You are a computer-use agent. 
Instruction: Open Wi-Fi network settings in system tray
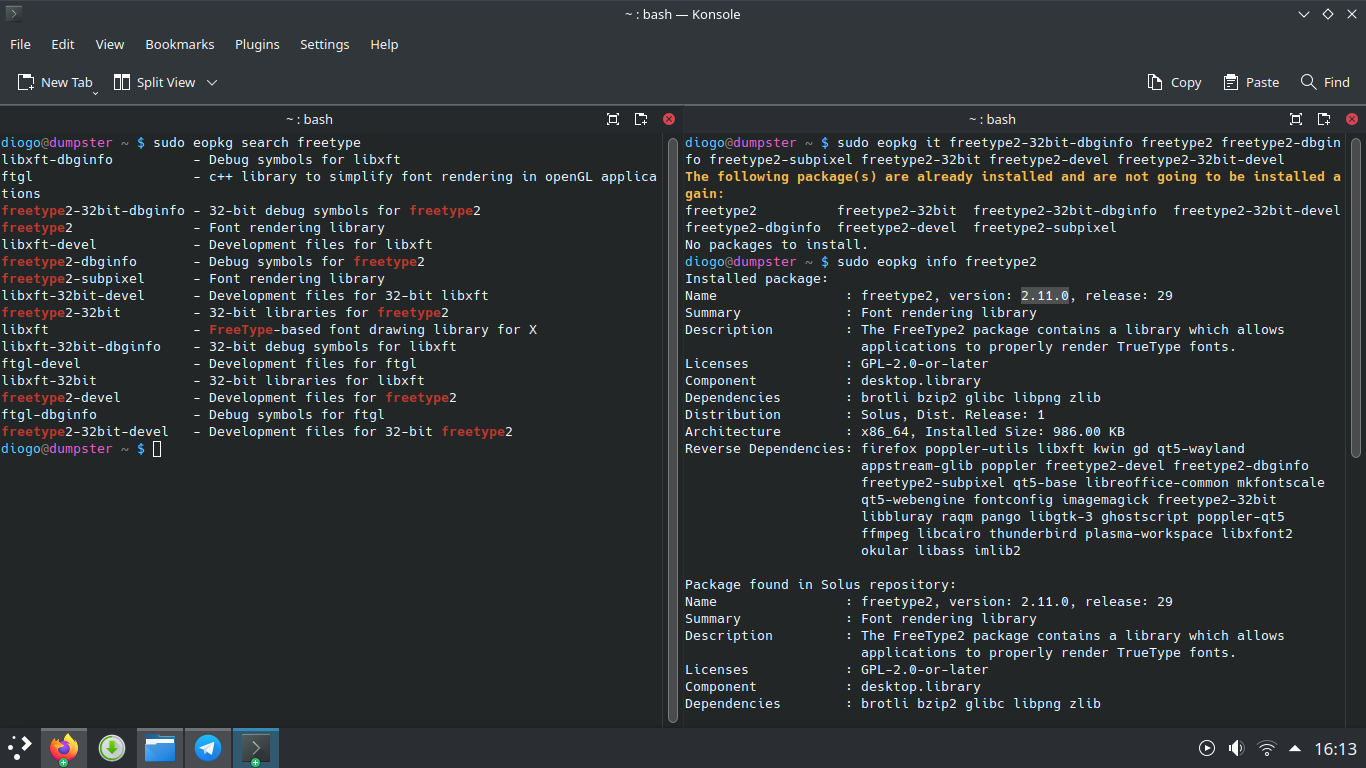coord(1266,748)
